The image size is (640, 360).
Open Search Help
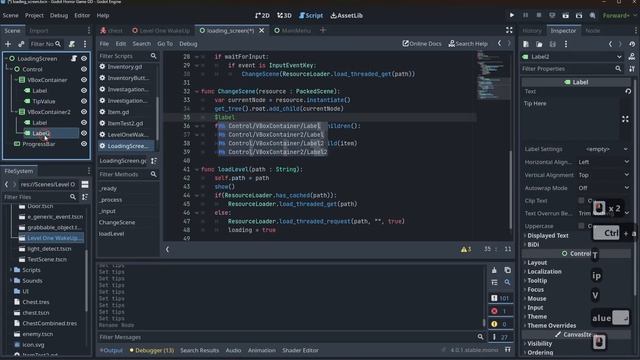tap(468, 44)
